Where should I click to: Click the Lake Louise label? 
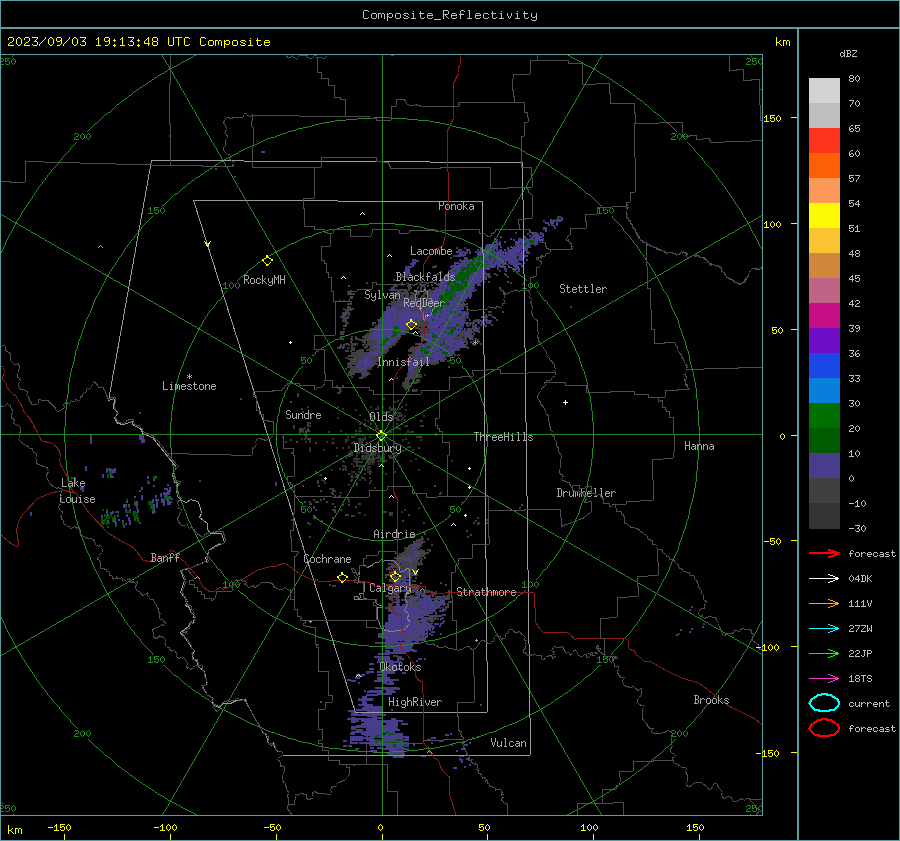[x=77, y=491]
